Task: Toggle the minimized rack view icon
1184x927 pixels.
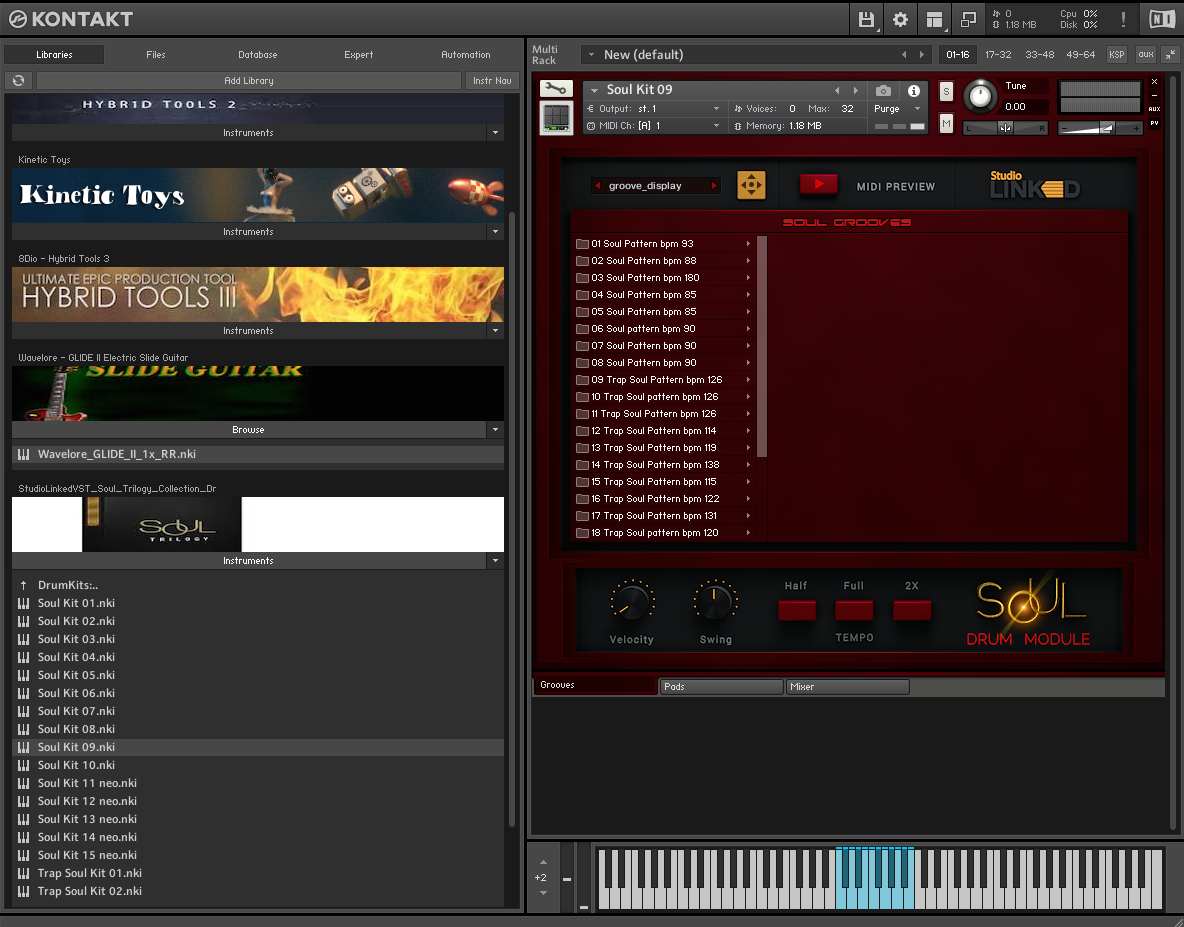Action: 968,20
